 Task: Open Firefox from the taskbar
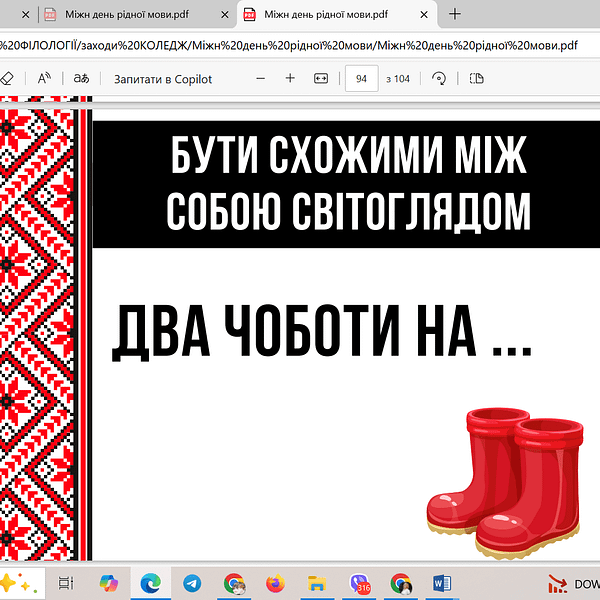(x=275, y=582)
